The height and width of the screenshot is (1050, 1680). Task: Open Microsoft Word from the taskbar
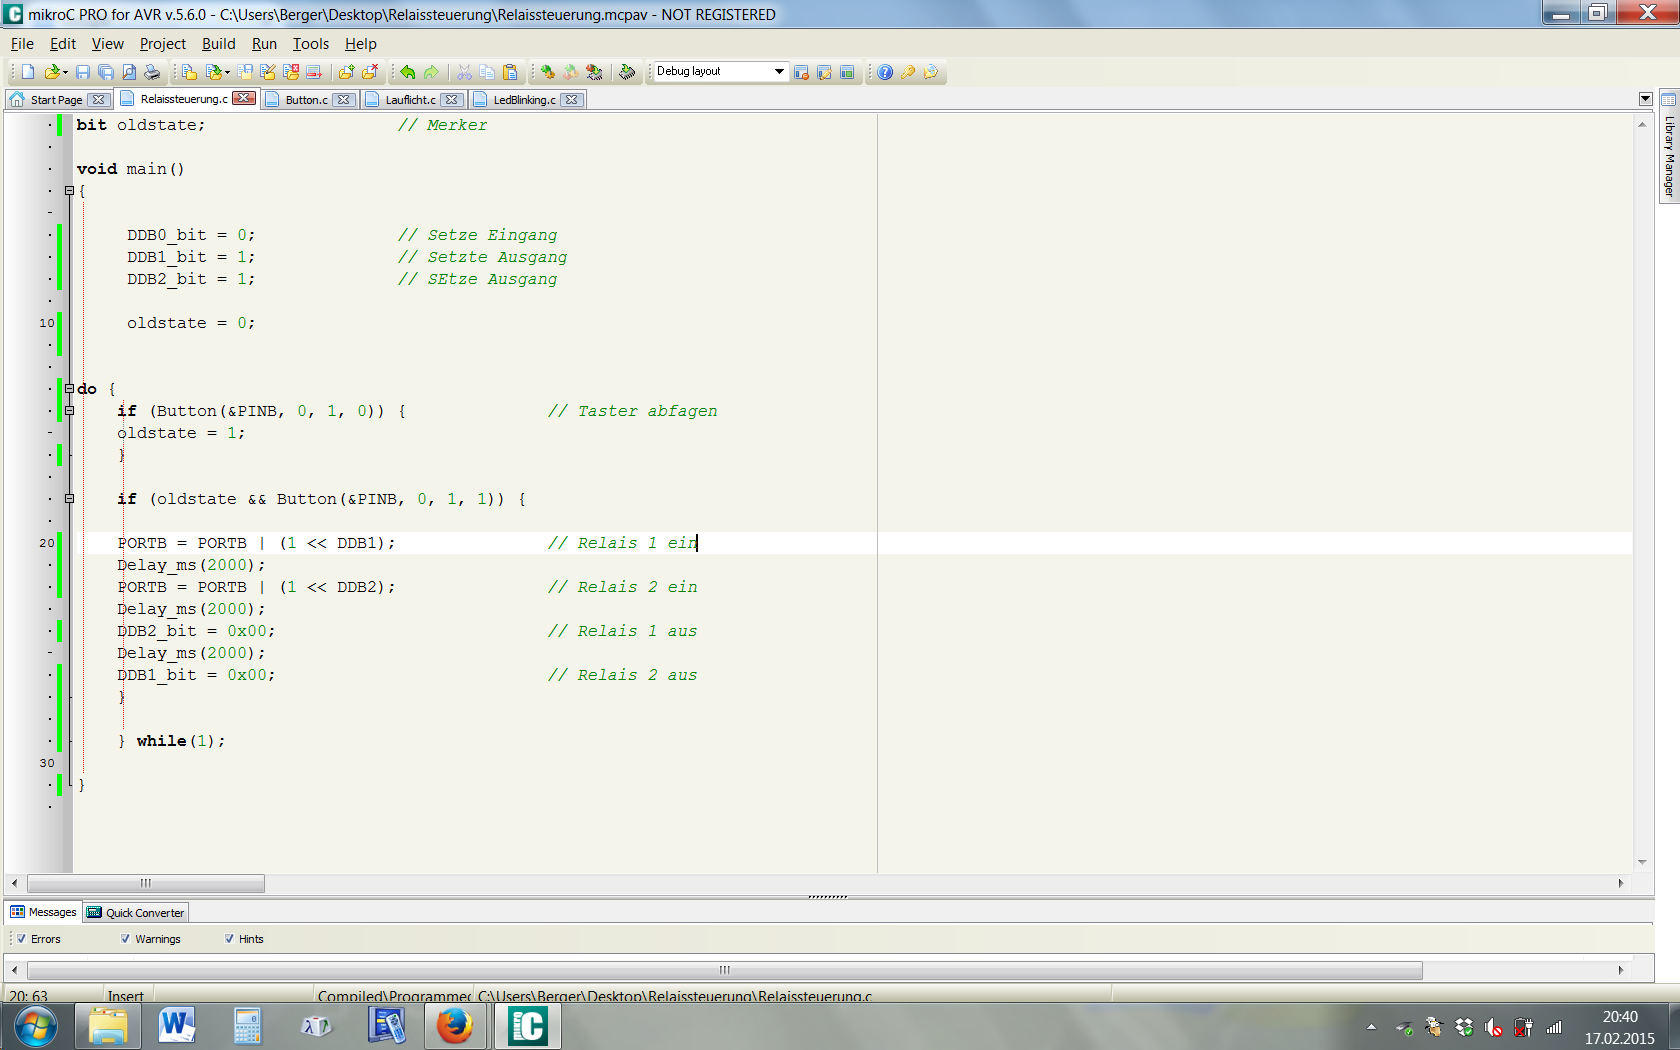coord(177,1026)
